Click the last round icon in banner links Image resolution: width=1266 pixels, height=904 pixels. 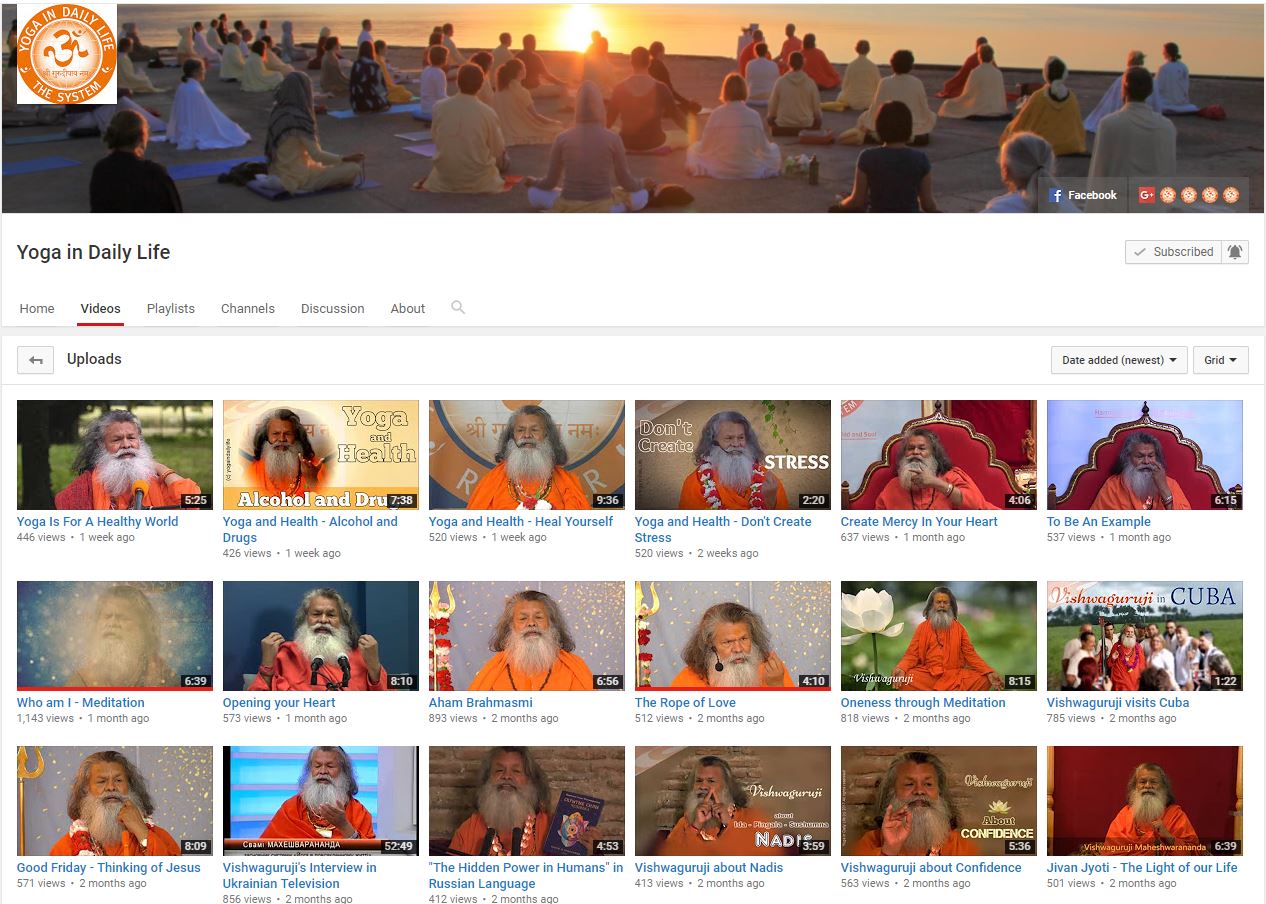1231,195
